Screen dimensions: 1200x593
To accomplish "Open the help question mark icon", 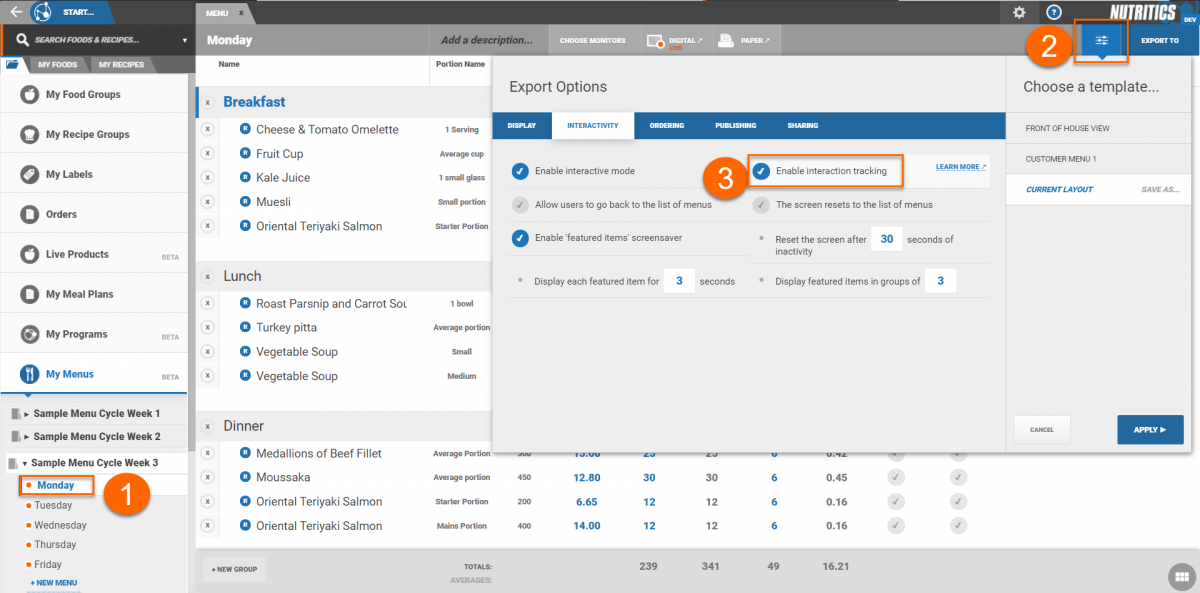I will pos(1054,12).
